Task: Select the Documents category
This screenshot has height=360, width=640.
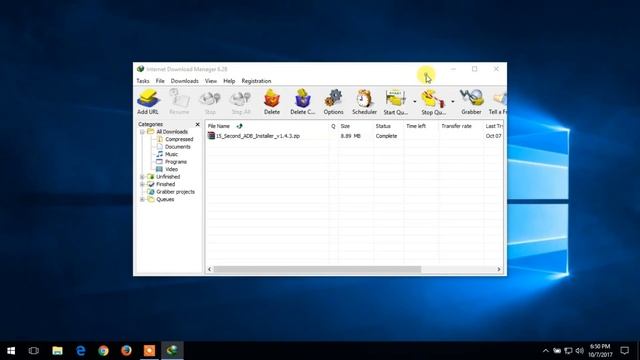Action: click(178, 147)
